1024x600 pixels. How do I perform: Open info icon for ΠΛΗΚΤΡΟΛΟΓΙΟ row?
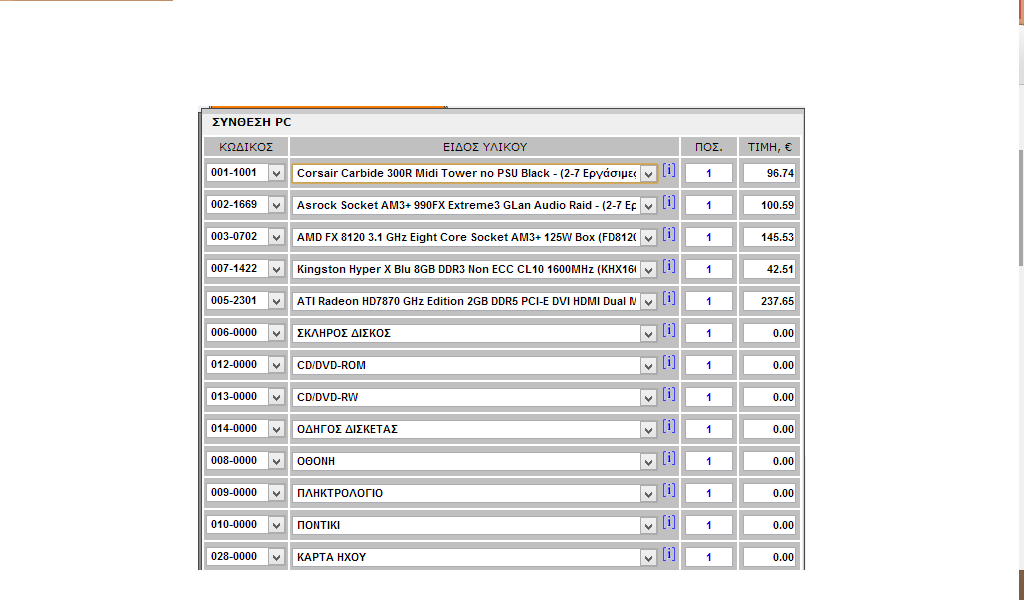coord(669,490)
